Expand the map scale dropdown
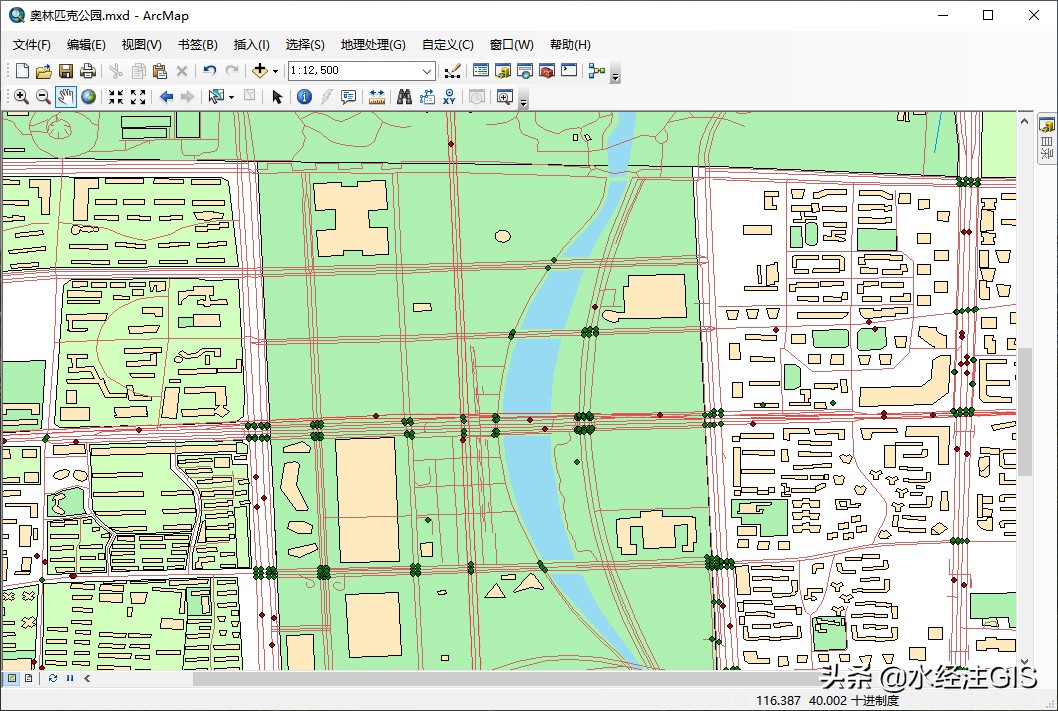Viewport: 1058px width, 711px height. pyautogui.click(x=427, y=71)
